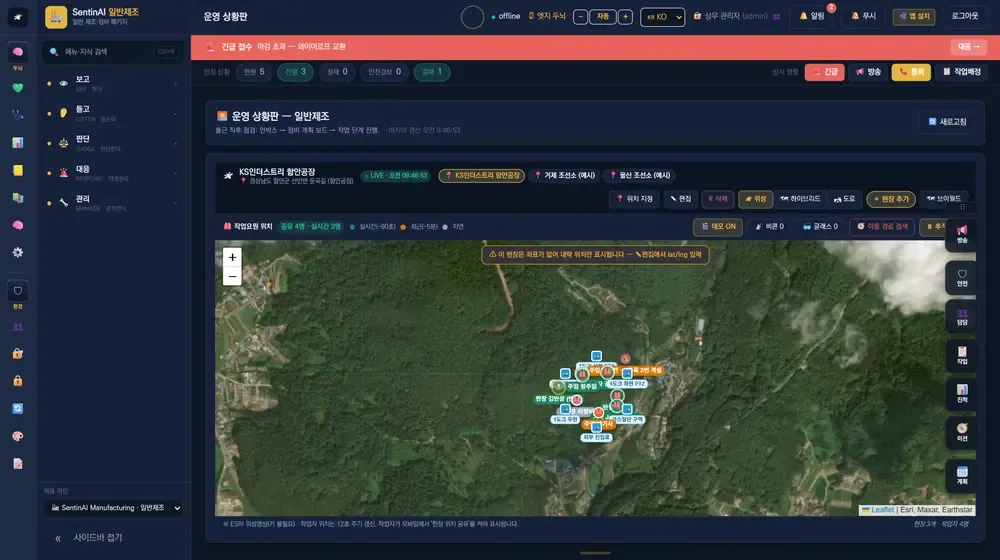Open the bar chart icon in the left rail

[17, 142]
